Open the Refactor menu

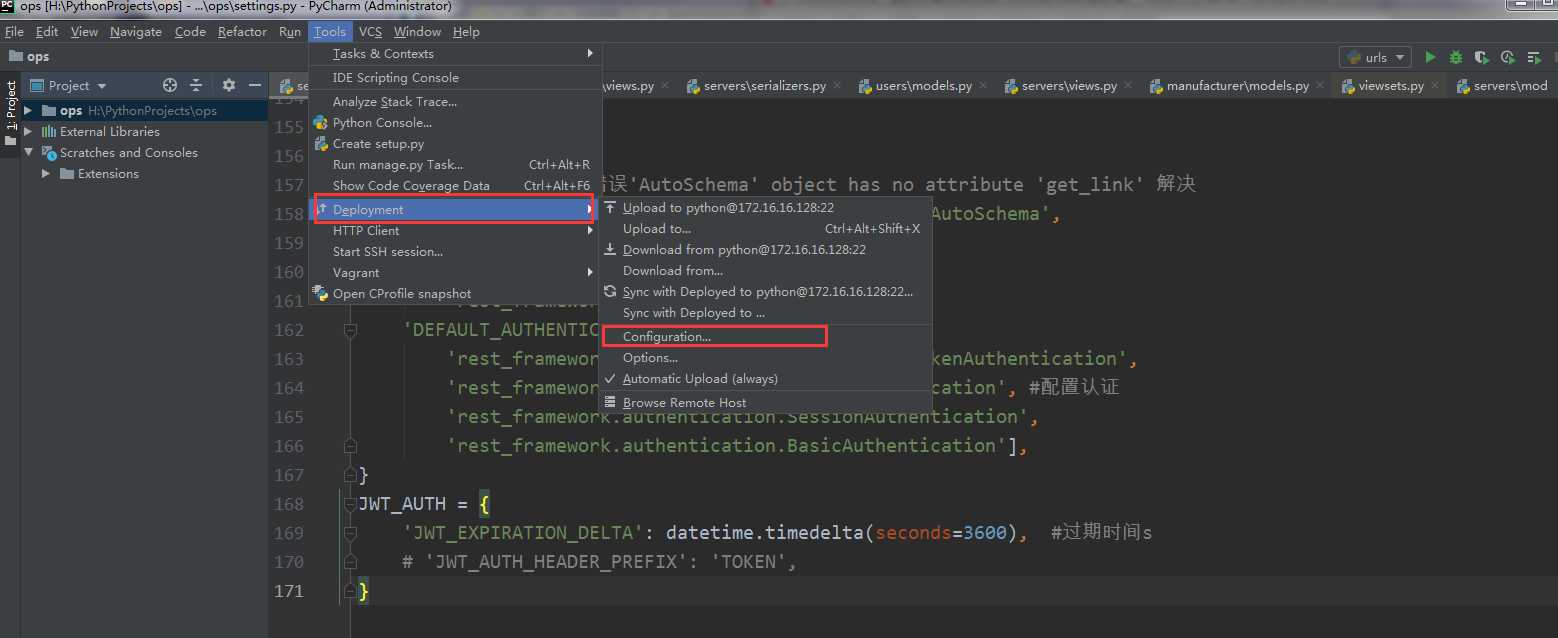pos(242,32)
